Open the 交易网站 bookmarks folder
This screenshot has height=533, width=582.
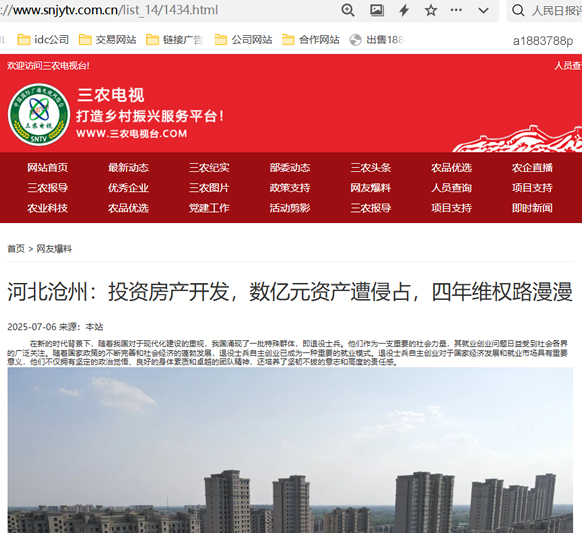pos(108,39)
